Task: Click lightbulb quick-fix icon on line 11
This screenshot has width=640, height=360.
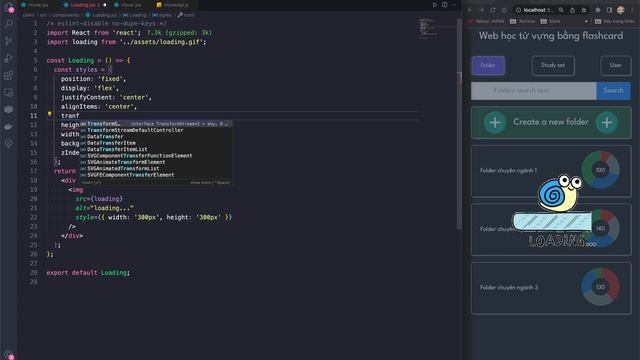Action: [x=50, y=114]
